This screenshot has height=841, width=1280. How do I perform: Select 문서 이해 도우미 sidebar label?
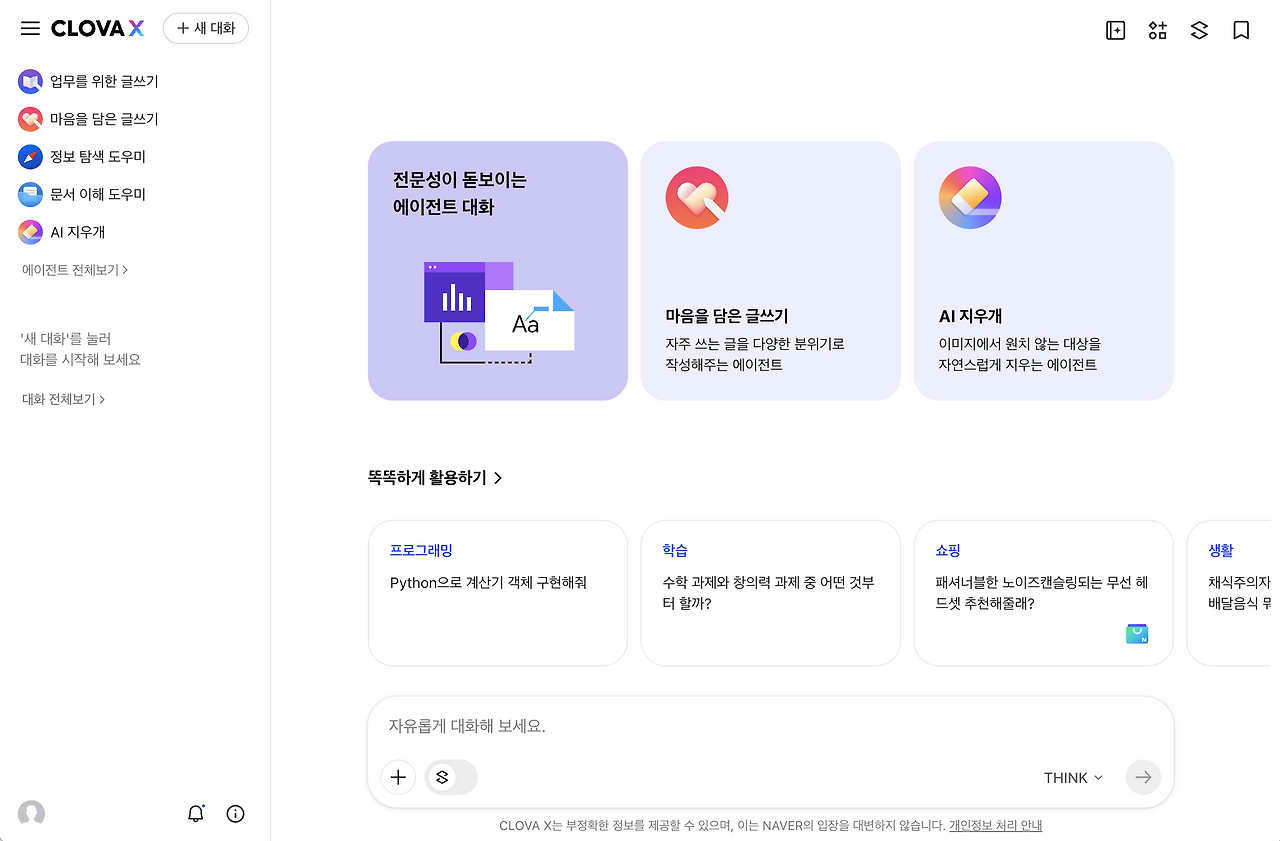[x=98, y=194]
